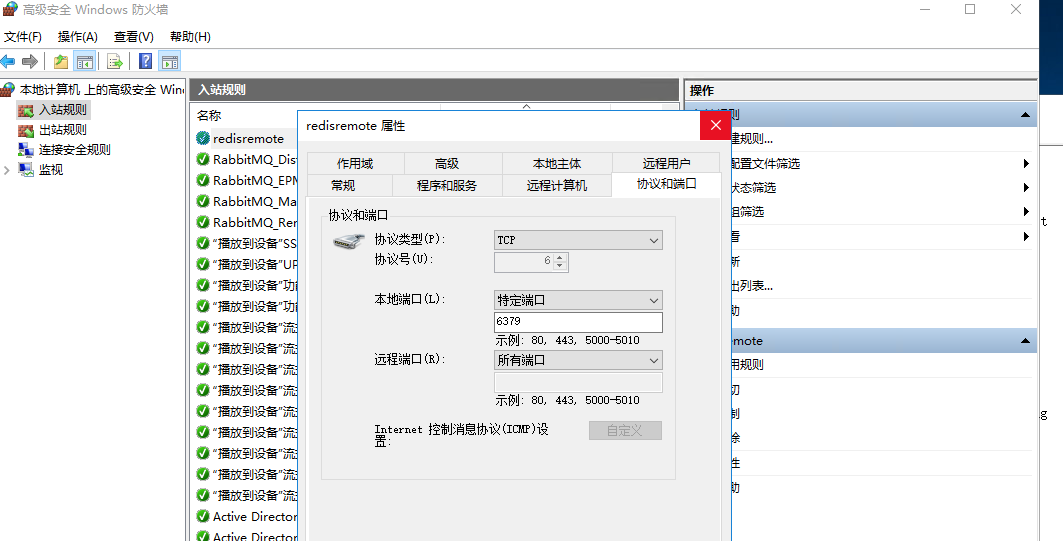The width and height of the screenshot is (1063, 541).
Task: Click the RabbitMQ_EPM rule green check icon
Action: [203, 180]
